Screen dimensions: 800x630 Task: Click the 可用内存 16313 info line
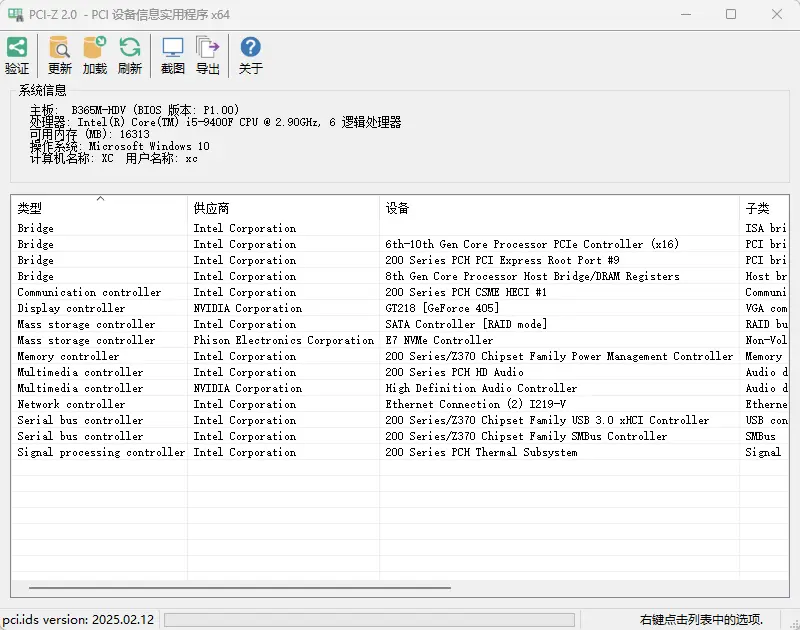click(89, 134)
